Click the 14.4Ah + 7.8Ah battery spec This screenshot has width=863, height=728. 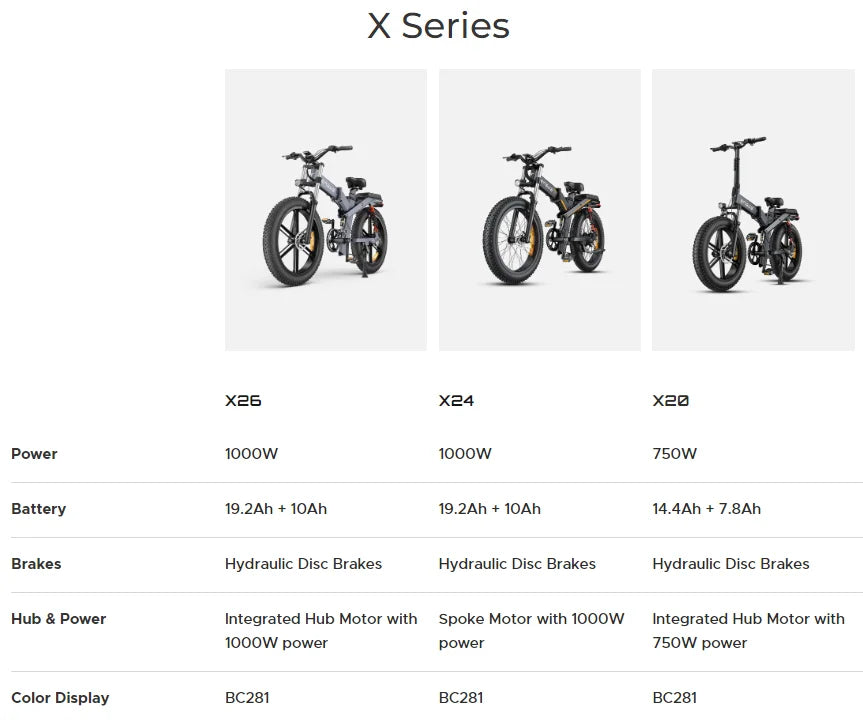(x=707, y=509)
